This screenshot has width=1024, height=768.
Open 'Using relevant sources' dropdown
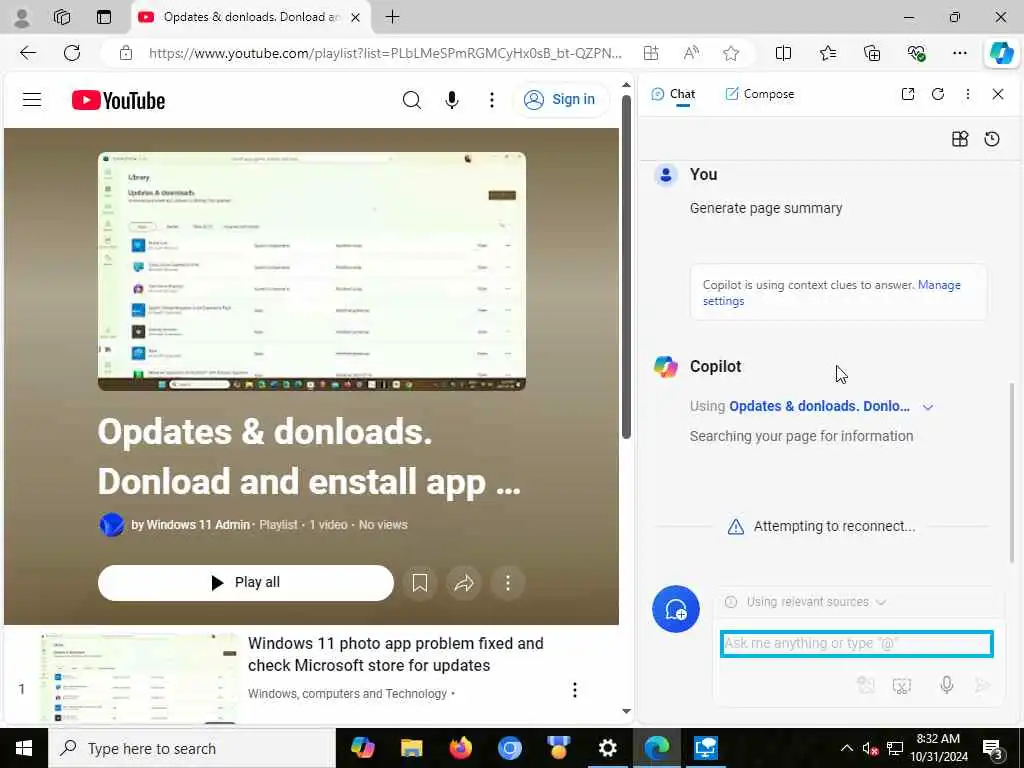(x=807, y=602)
